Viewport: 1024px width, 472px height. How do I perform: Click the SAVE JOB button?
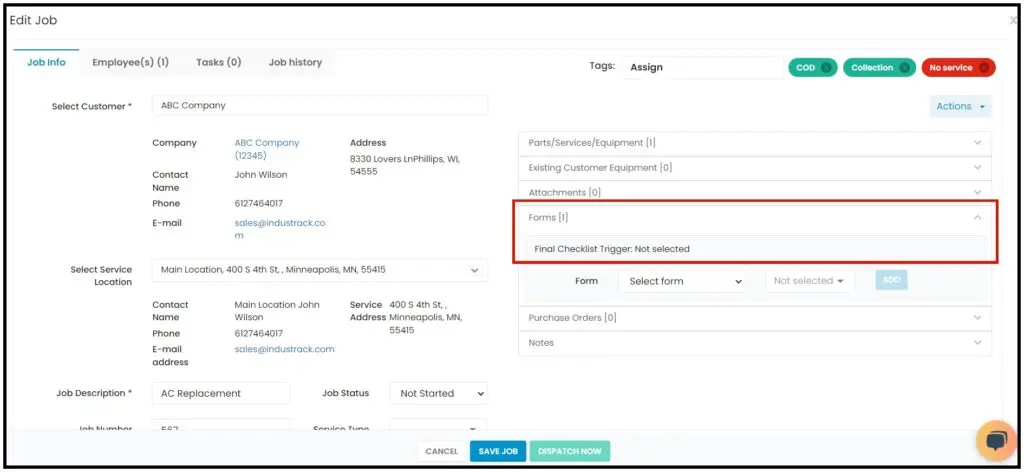point(498,451)
